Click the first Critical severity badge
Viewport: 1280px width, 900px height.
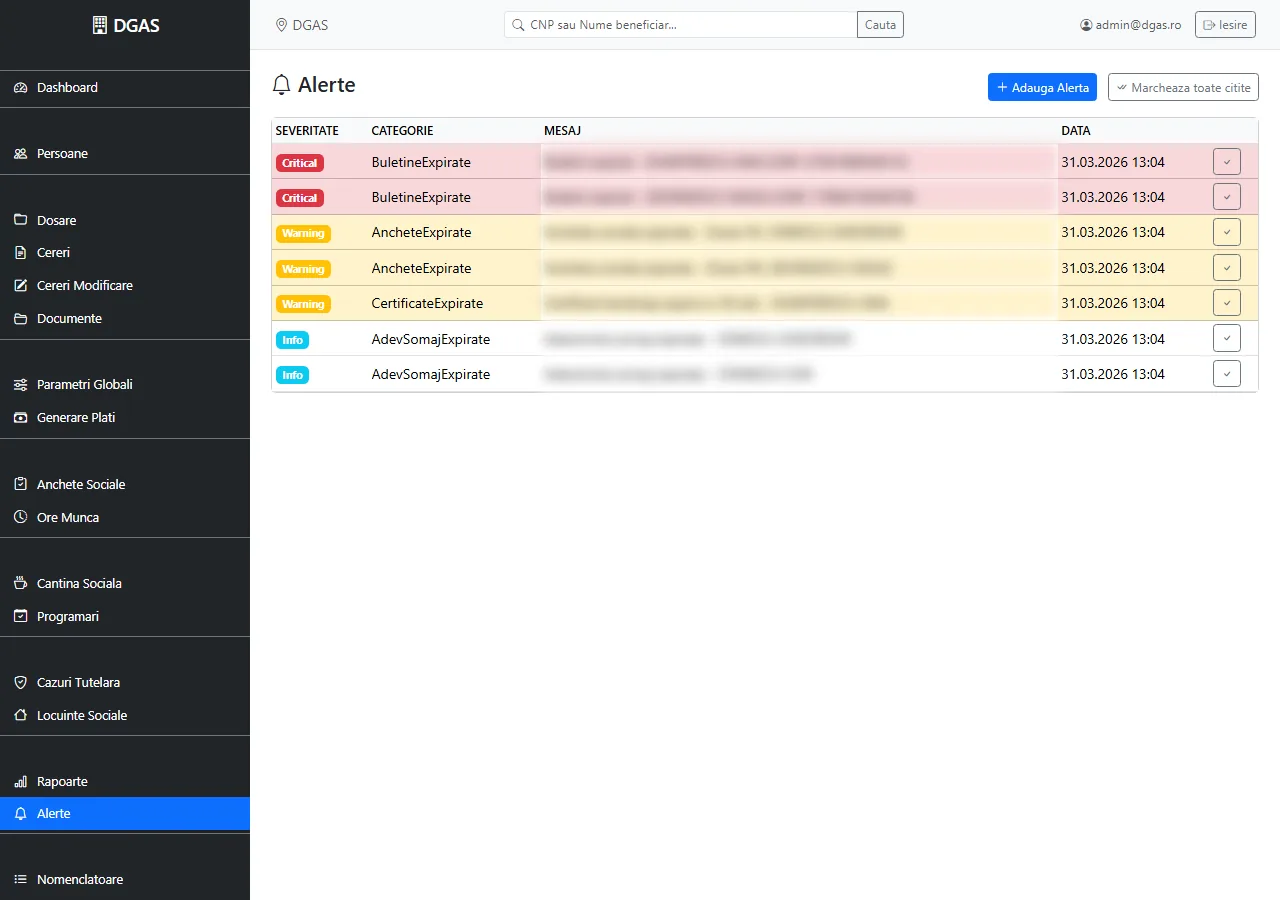tap(300, 163)
